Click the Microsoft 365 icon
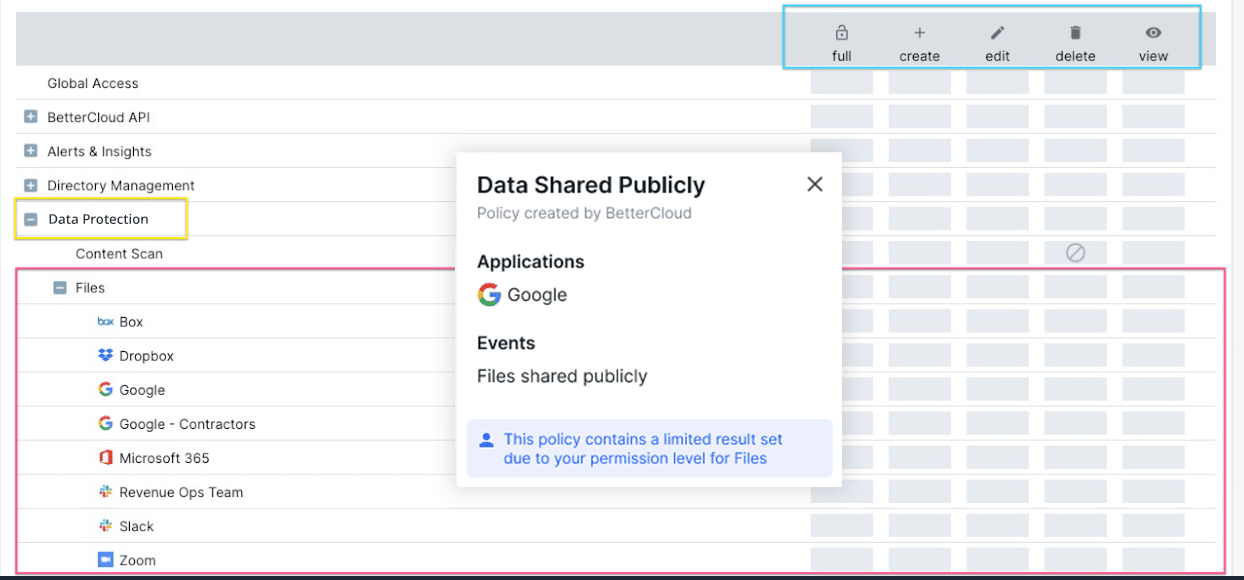1244x580 pixels. pos(105,458)
